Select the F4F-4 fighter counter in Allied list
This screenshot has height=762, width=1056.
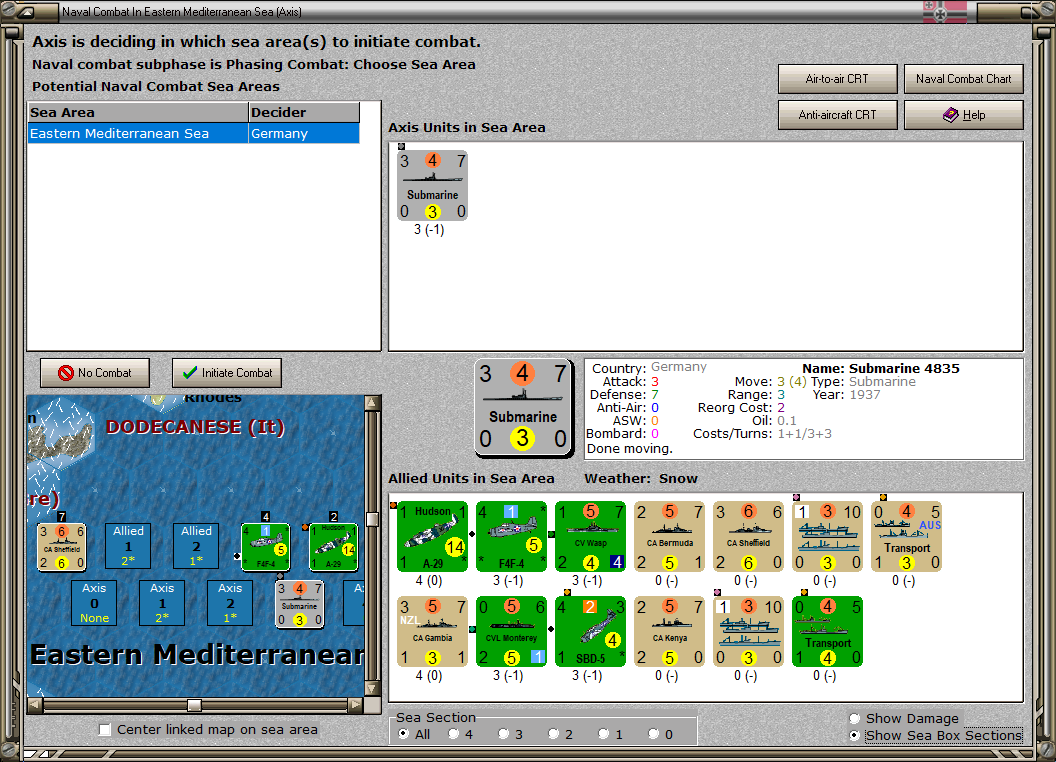511,536
